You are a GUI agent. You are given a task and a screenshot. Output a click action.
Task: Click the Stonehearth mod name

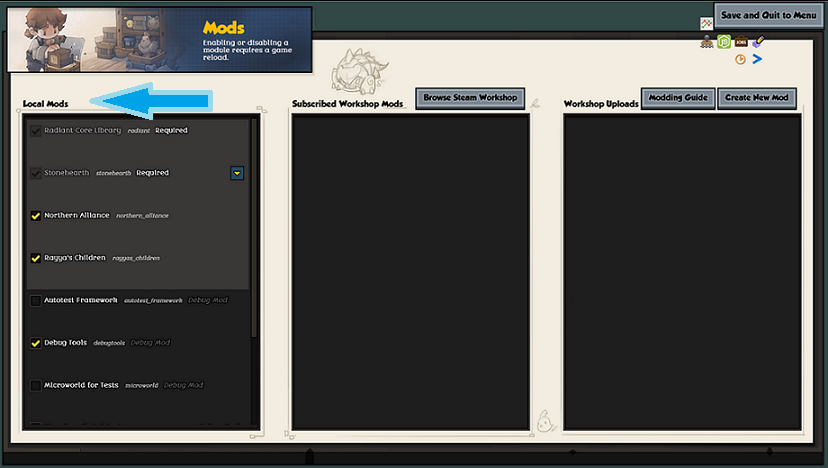click(67, 173)
